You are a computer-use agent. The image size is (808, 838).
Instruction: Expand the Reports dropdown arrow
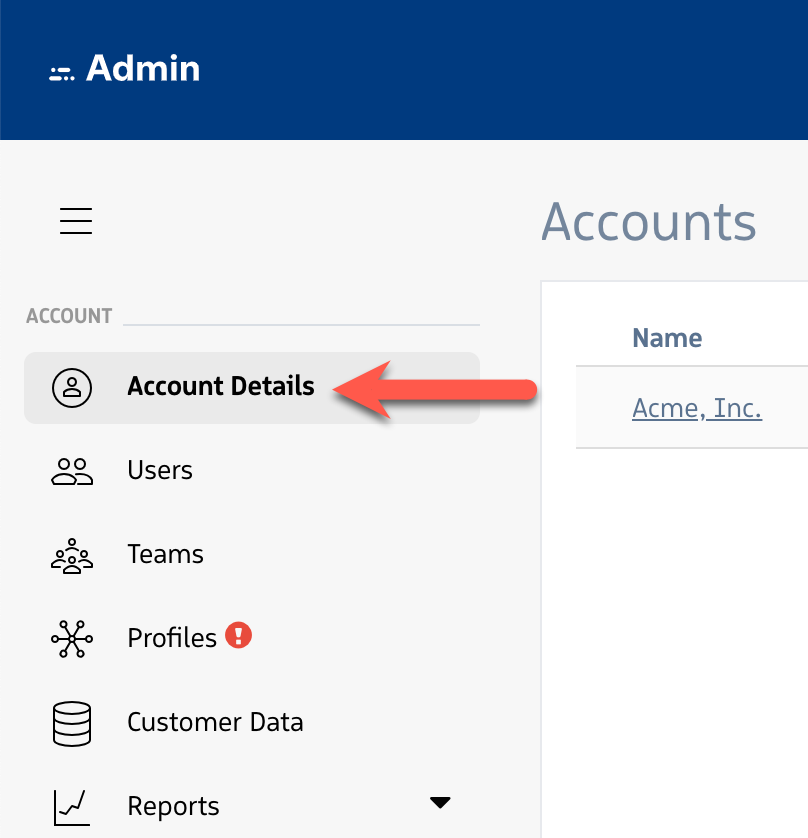[441, 801]
